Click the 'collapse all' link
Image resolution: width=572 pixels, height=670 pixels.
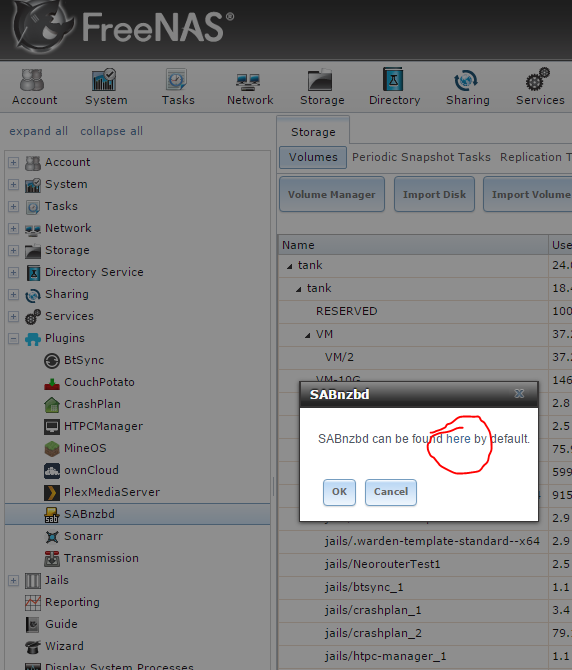tap(111, 131)
